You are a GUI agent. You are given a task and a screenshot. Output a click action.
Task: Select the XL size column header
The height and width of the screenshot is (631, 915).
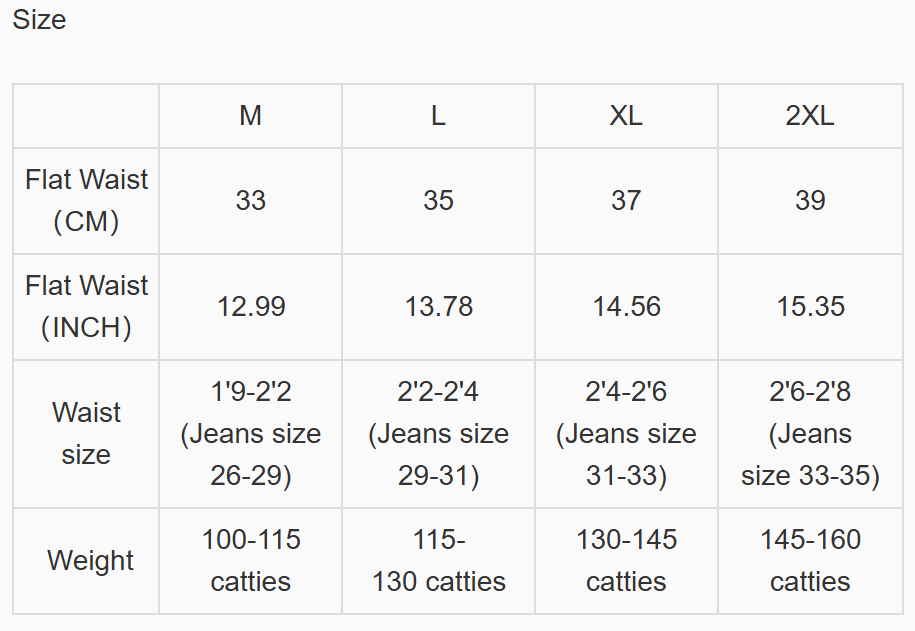(626, 116)
